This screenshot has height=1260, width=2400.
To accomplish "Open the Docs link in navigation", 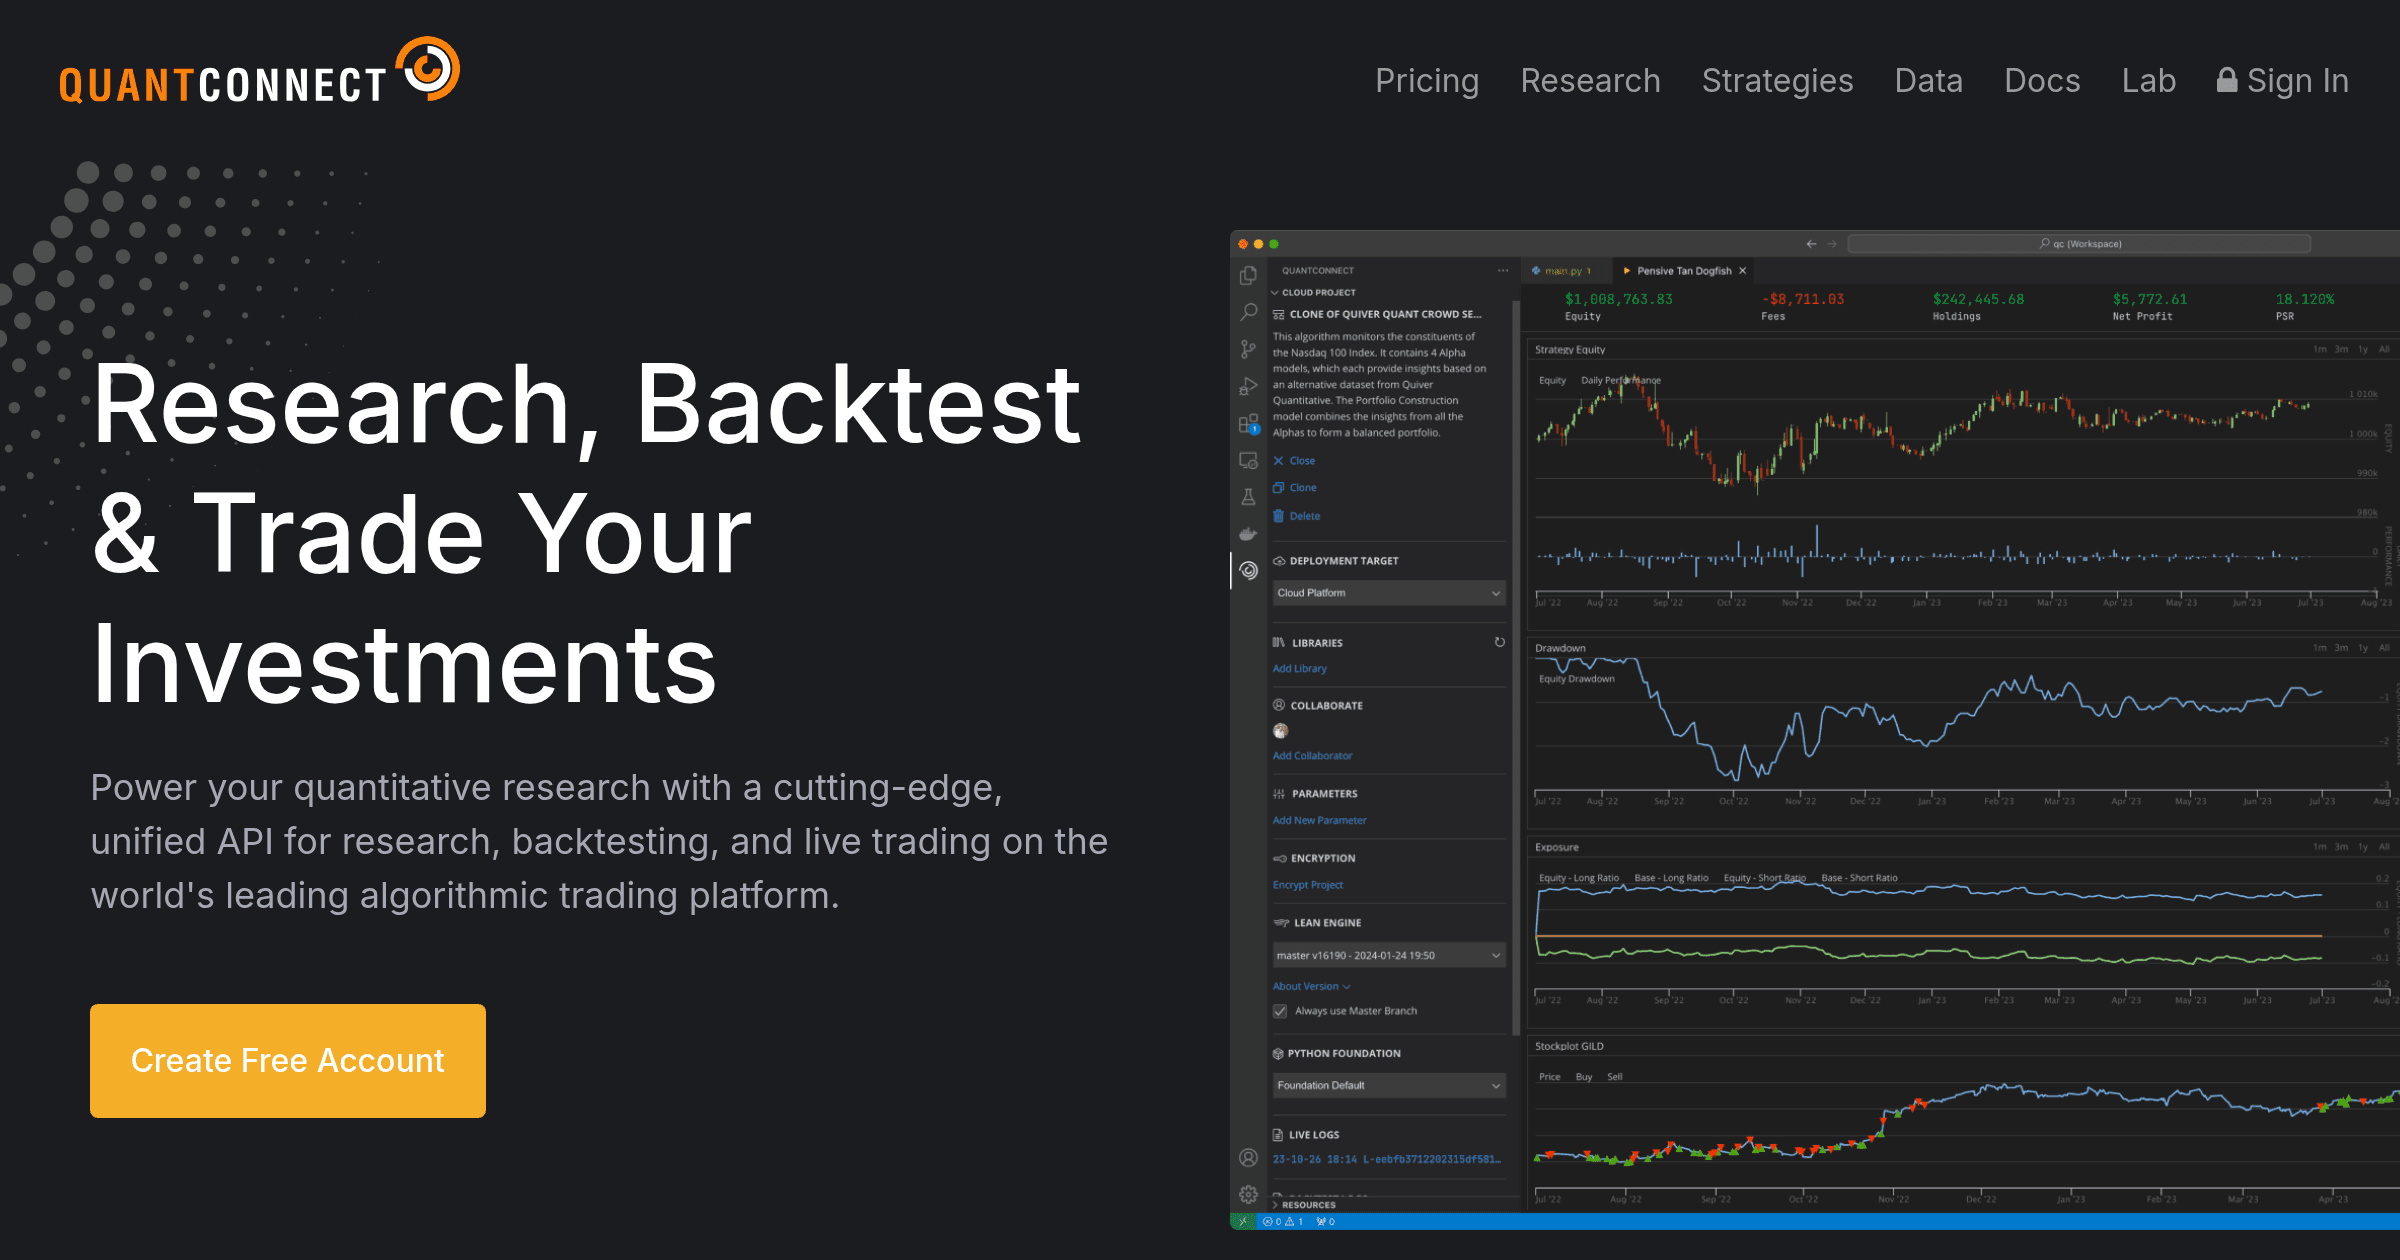I will pos(2042,81).
